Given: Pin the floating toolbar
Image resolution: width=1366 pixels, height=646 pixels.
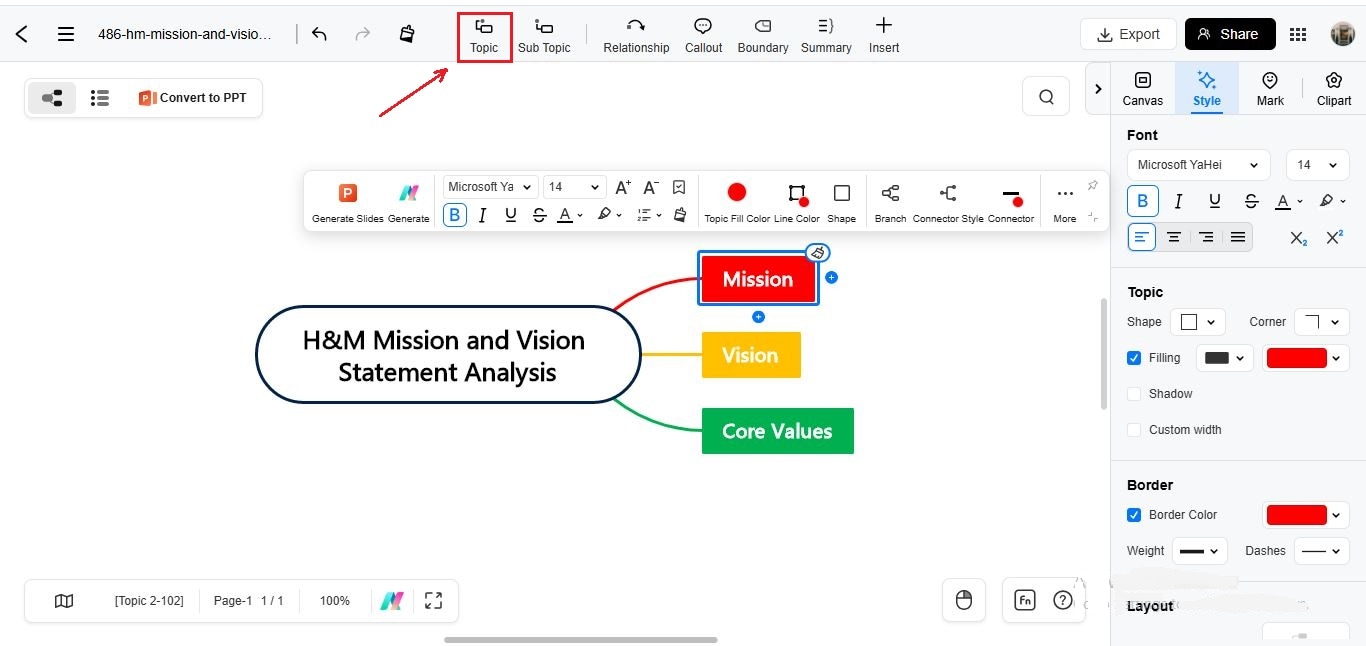Looking at the screenshot, I should pyautogui.click(x=1092, y=186).
